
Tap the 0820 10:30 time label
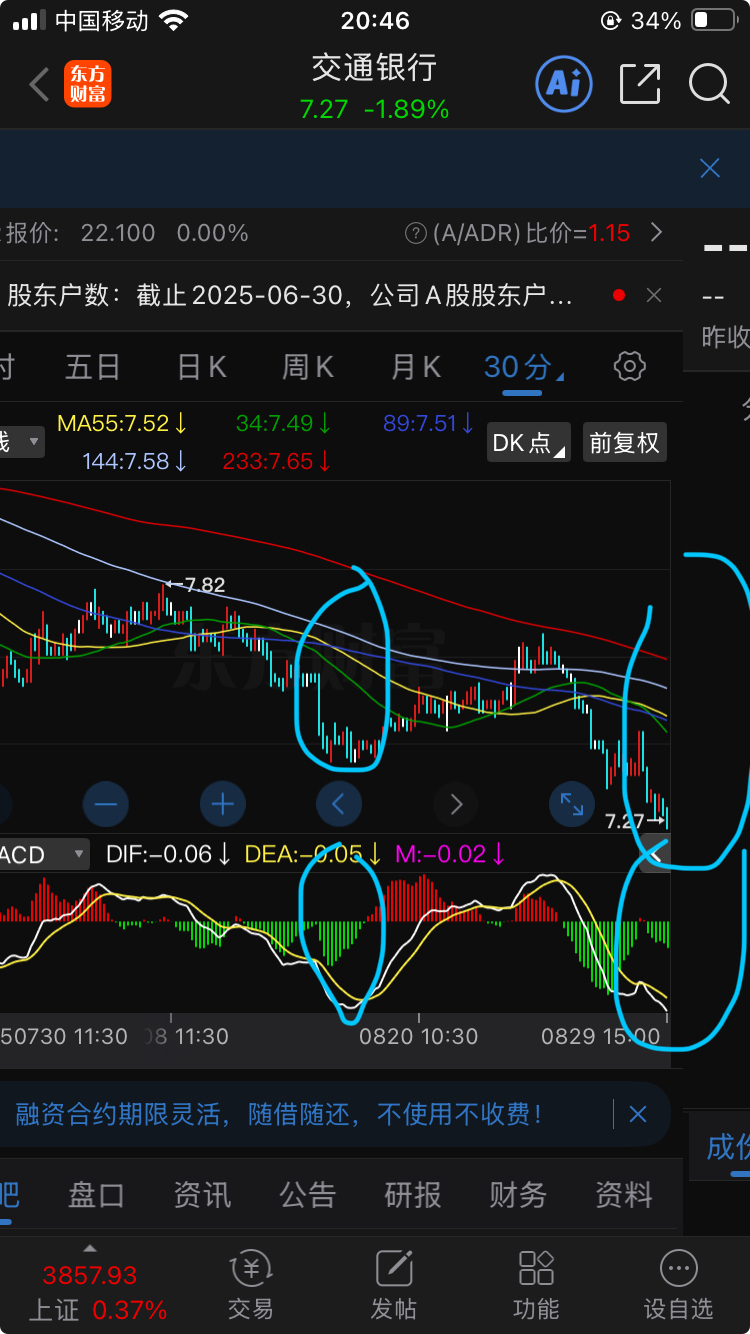419,1036
